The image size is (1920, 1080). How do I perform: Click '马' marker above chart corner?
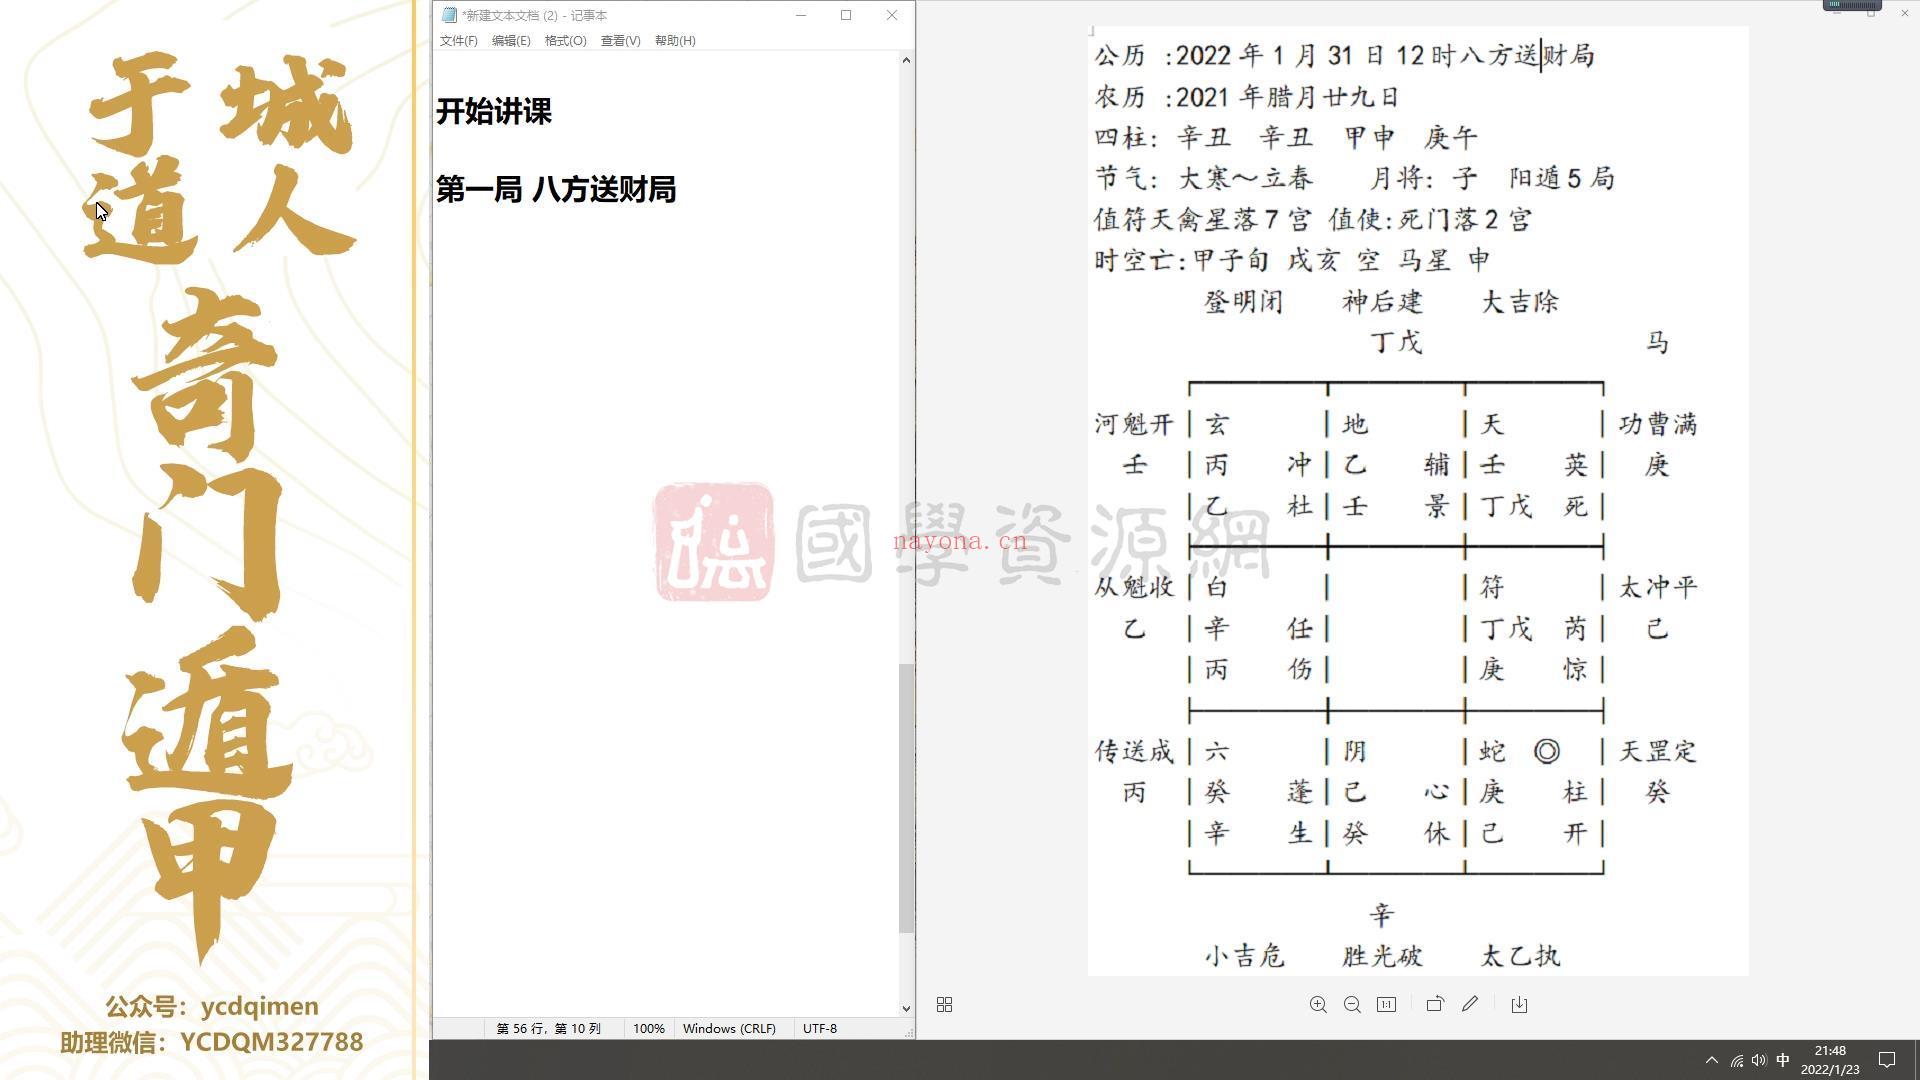click(x=1657, y=342)
